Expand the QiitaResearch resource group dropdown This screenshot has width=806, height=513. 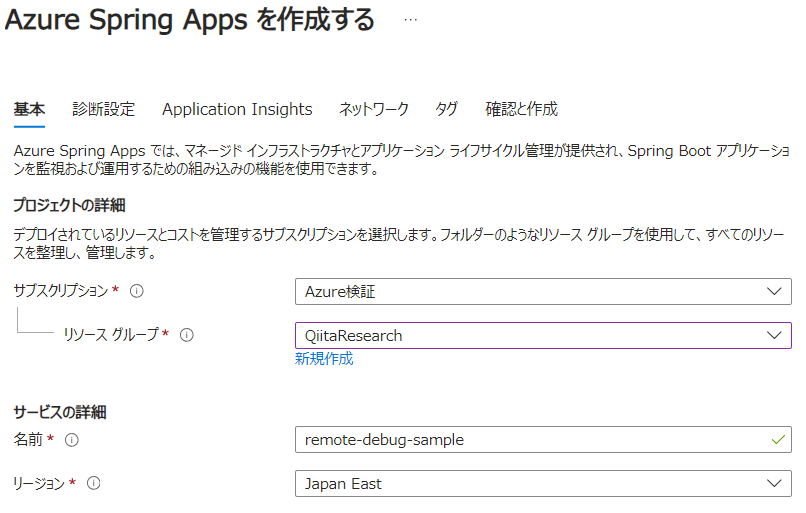tap(543, 336)
